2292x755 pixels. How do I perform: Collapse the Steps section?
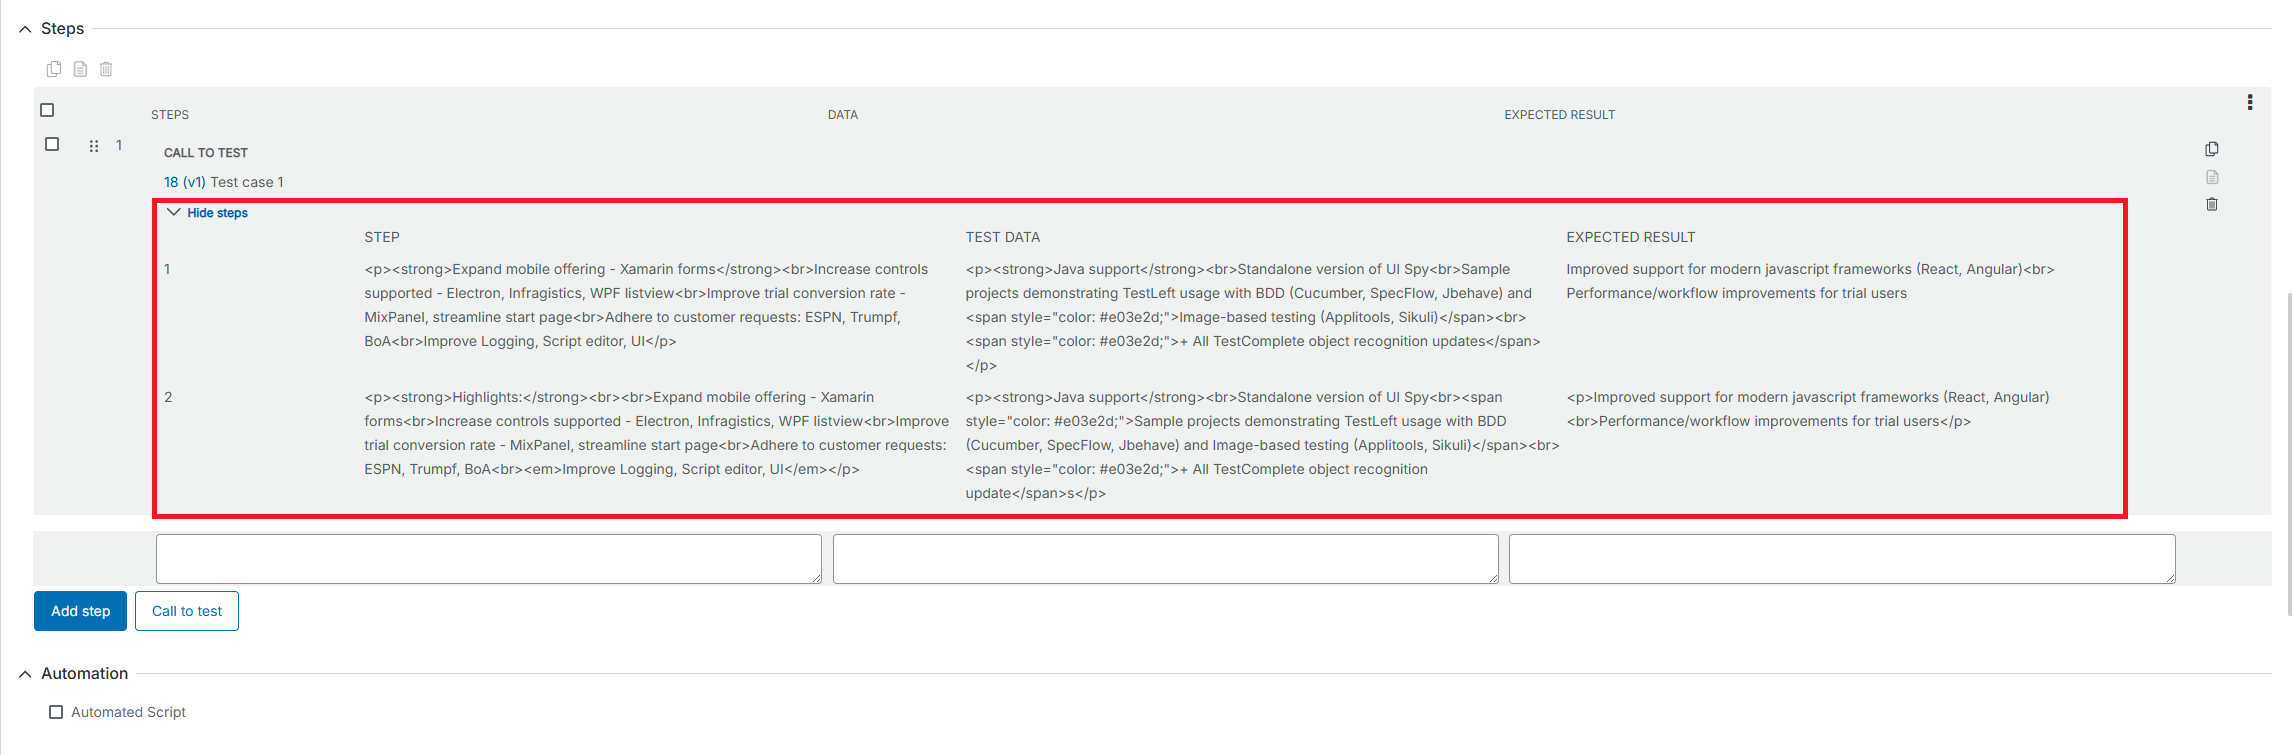(25, 29)
